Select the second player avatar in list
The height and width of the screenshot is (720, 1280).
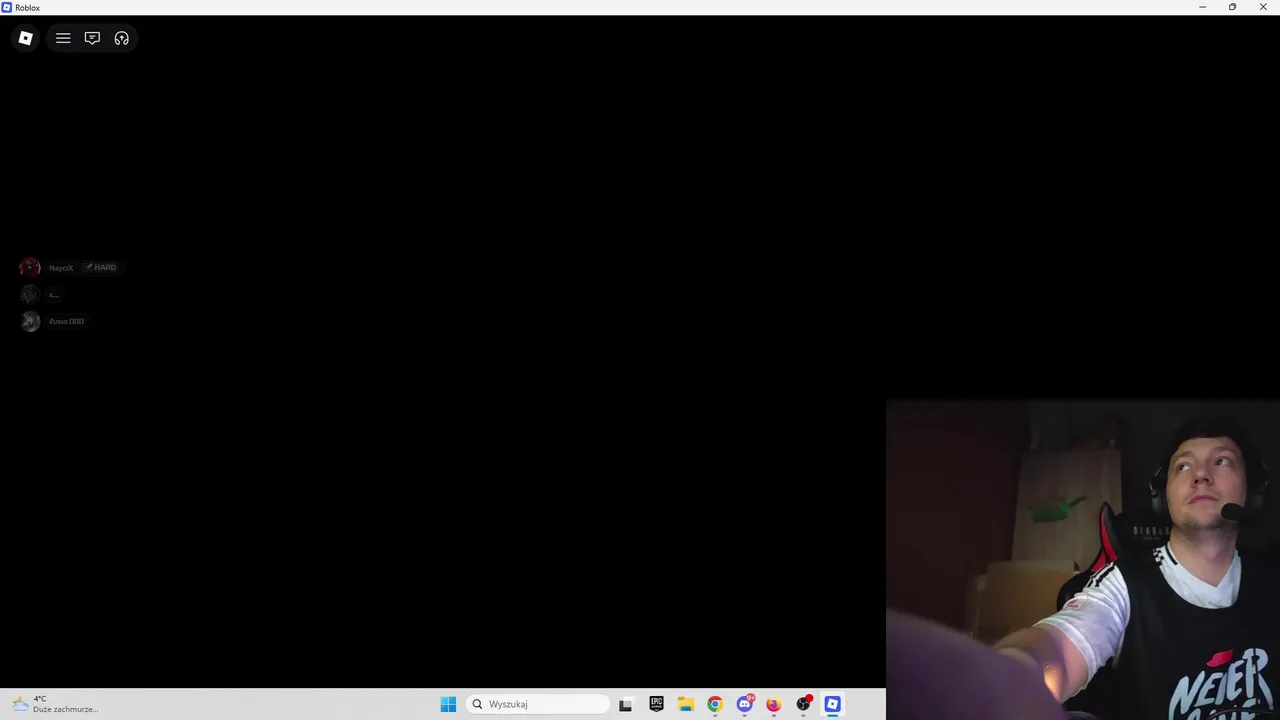pos(30,294)
